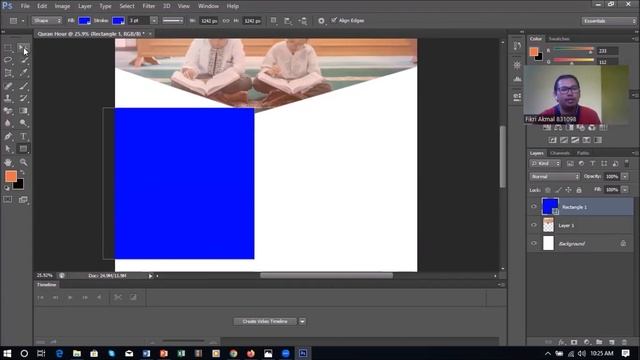Select the History Brush tool
The width and height of the screenshot is (640, 360).
23,98
